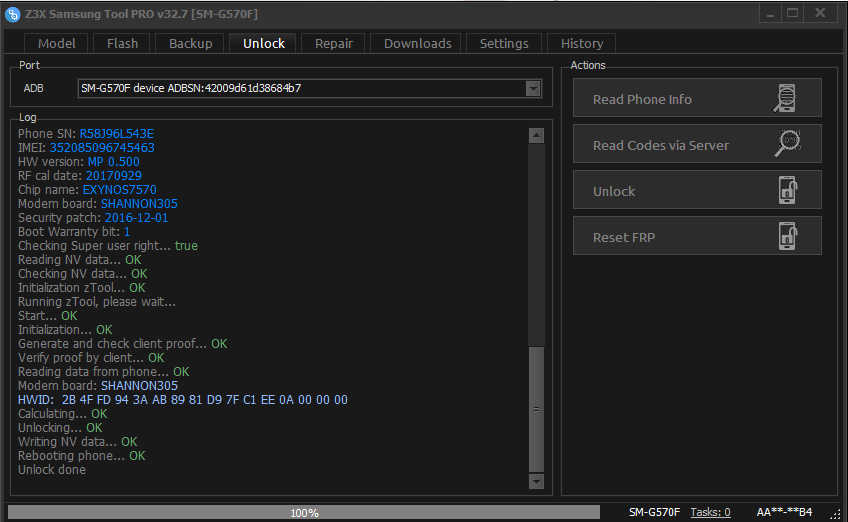The height and width of the screenshot is (522, 848).
Task: Click the Security patch 2016-12-01 value
Action: click(x=136, y=218)
